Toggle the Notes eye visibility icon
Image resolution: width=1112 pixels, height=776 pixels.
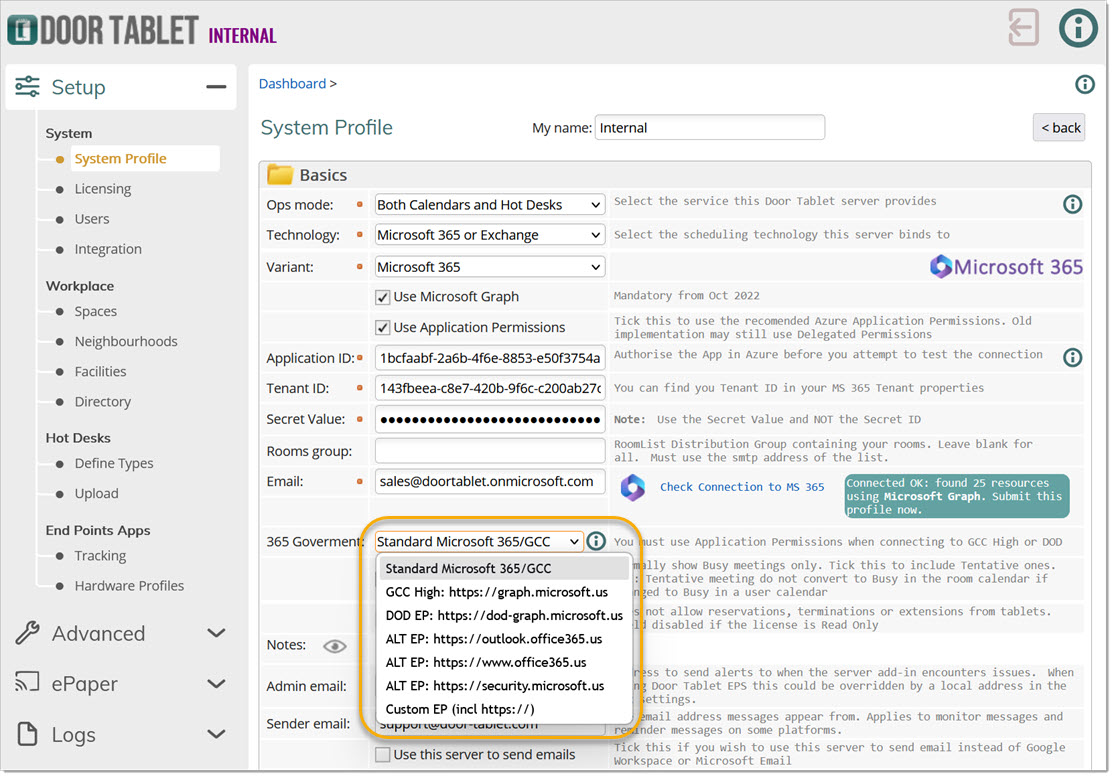tap(335, 645)
